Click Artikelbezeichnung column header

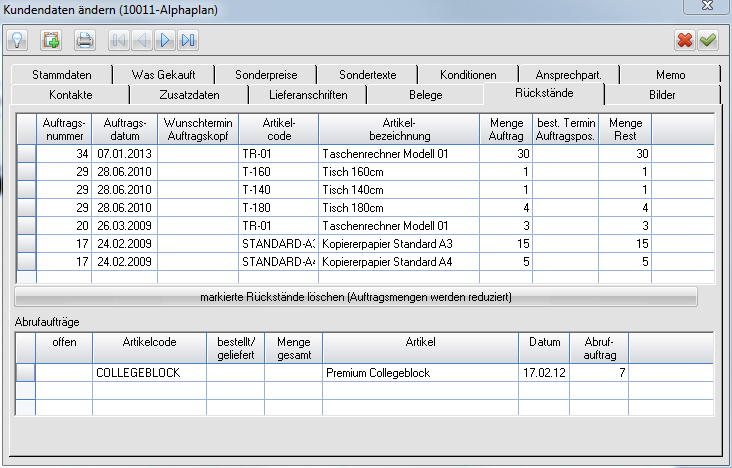pyautogui.click(x=399, y=129)
